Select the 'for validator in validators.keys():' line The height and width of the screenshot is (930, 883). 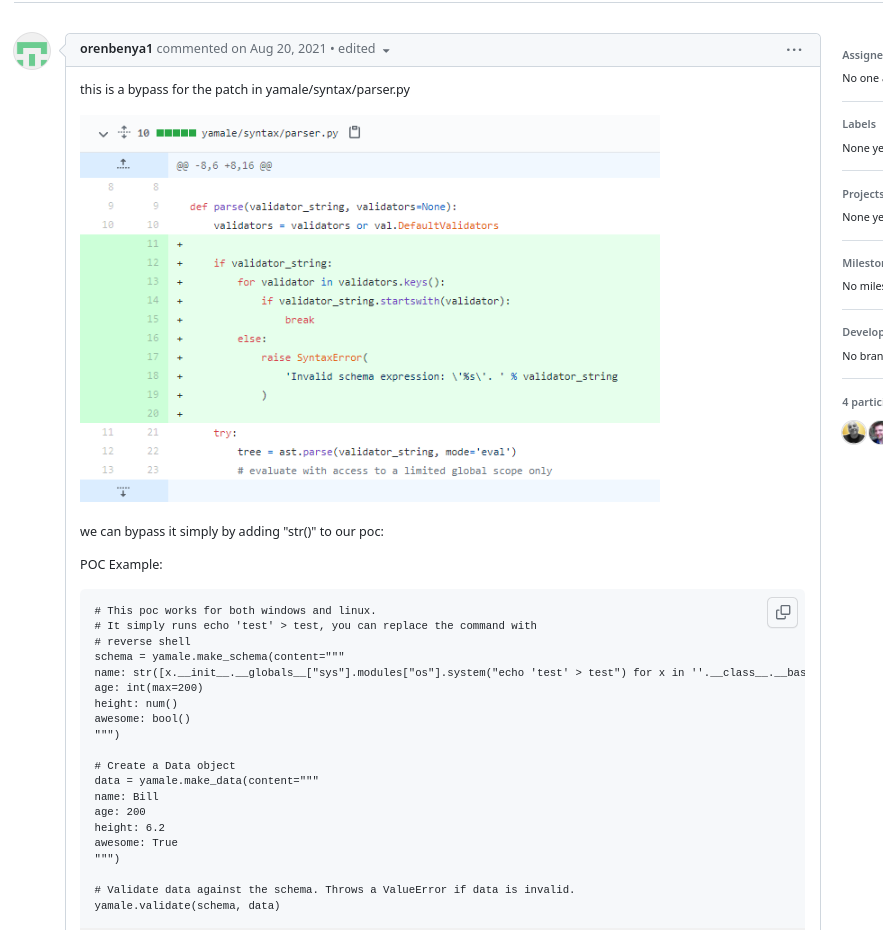point(341,282)
